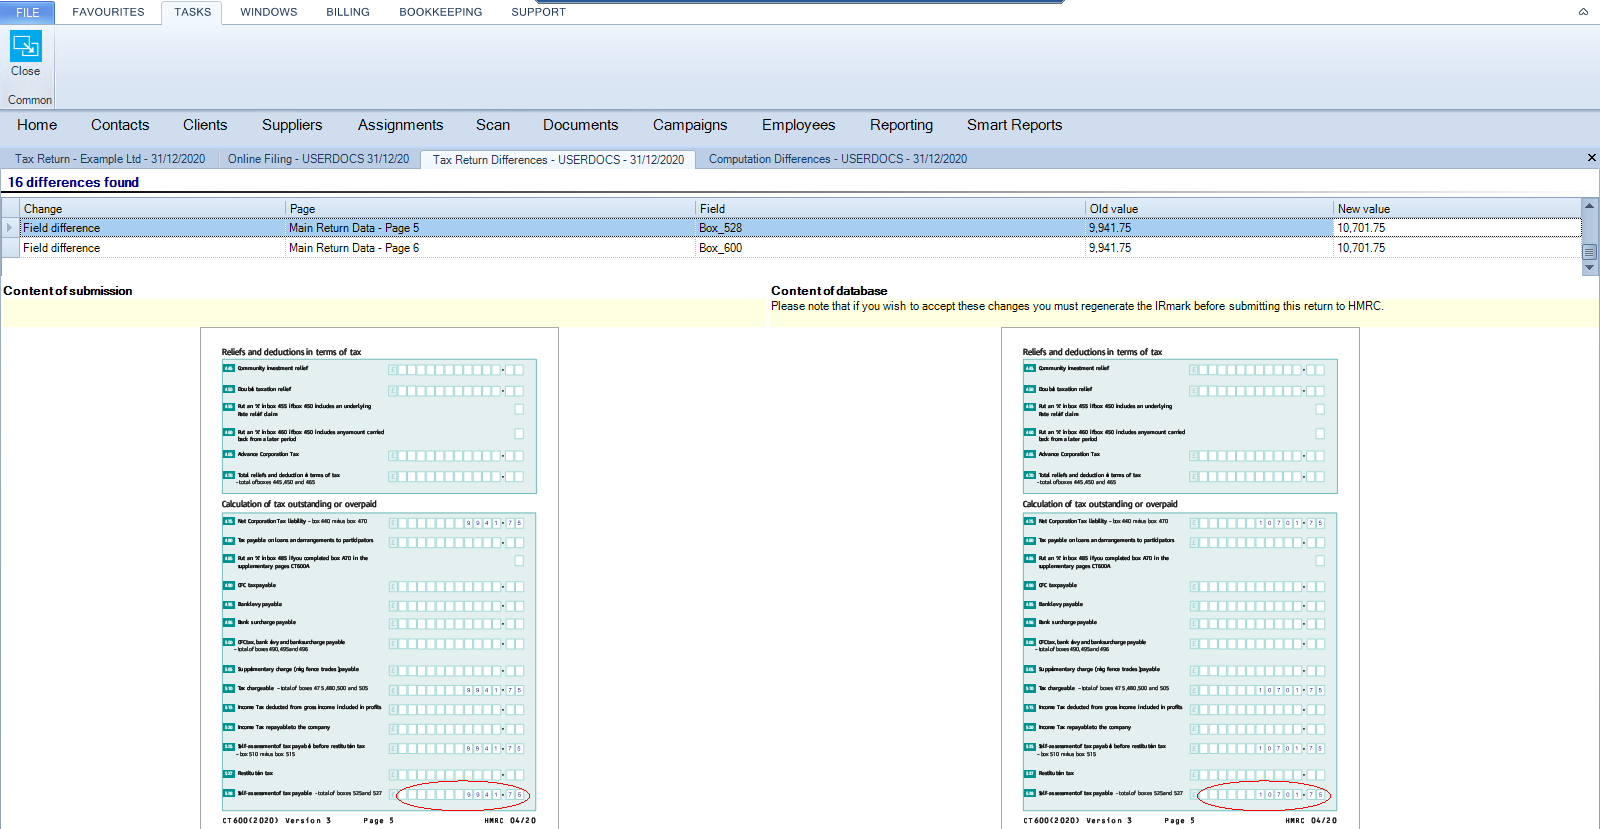
Task: Close the document tab panel
Action: [x=1591, y=158]
